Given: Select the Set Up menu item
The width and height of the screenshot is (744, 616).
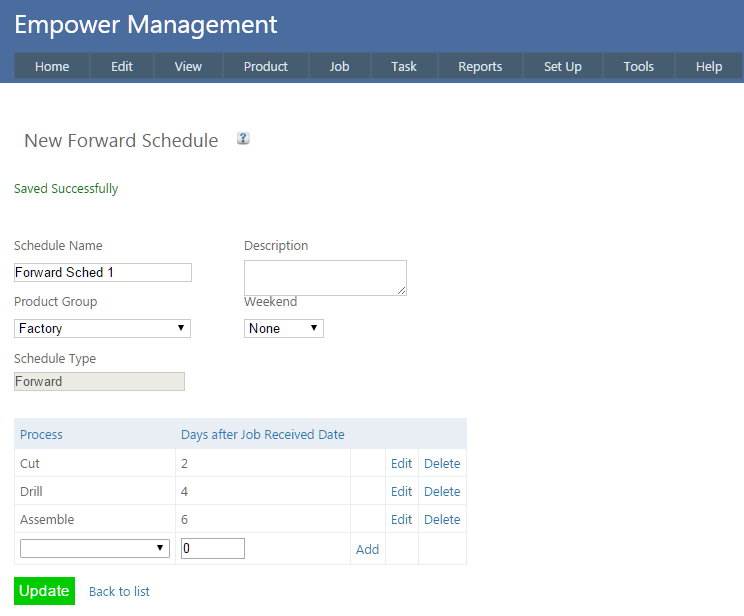Looking at the screenshot, I should point(562,66).
